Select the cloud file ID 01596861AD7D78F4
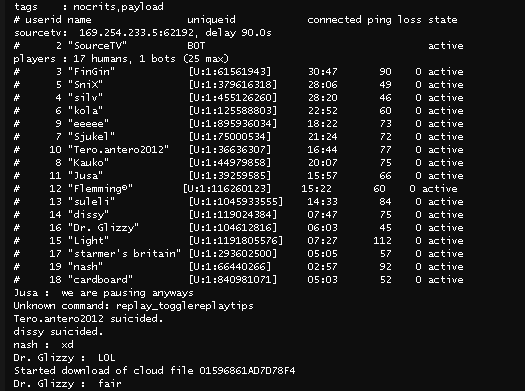The height and width of the screenshot is (391, 525). point(247,371)
